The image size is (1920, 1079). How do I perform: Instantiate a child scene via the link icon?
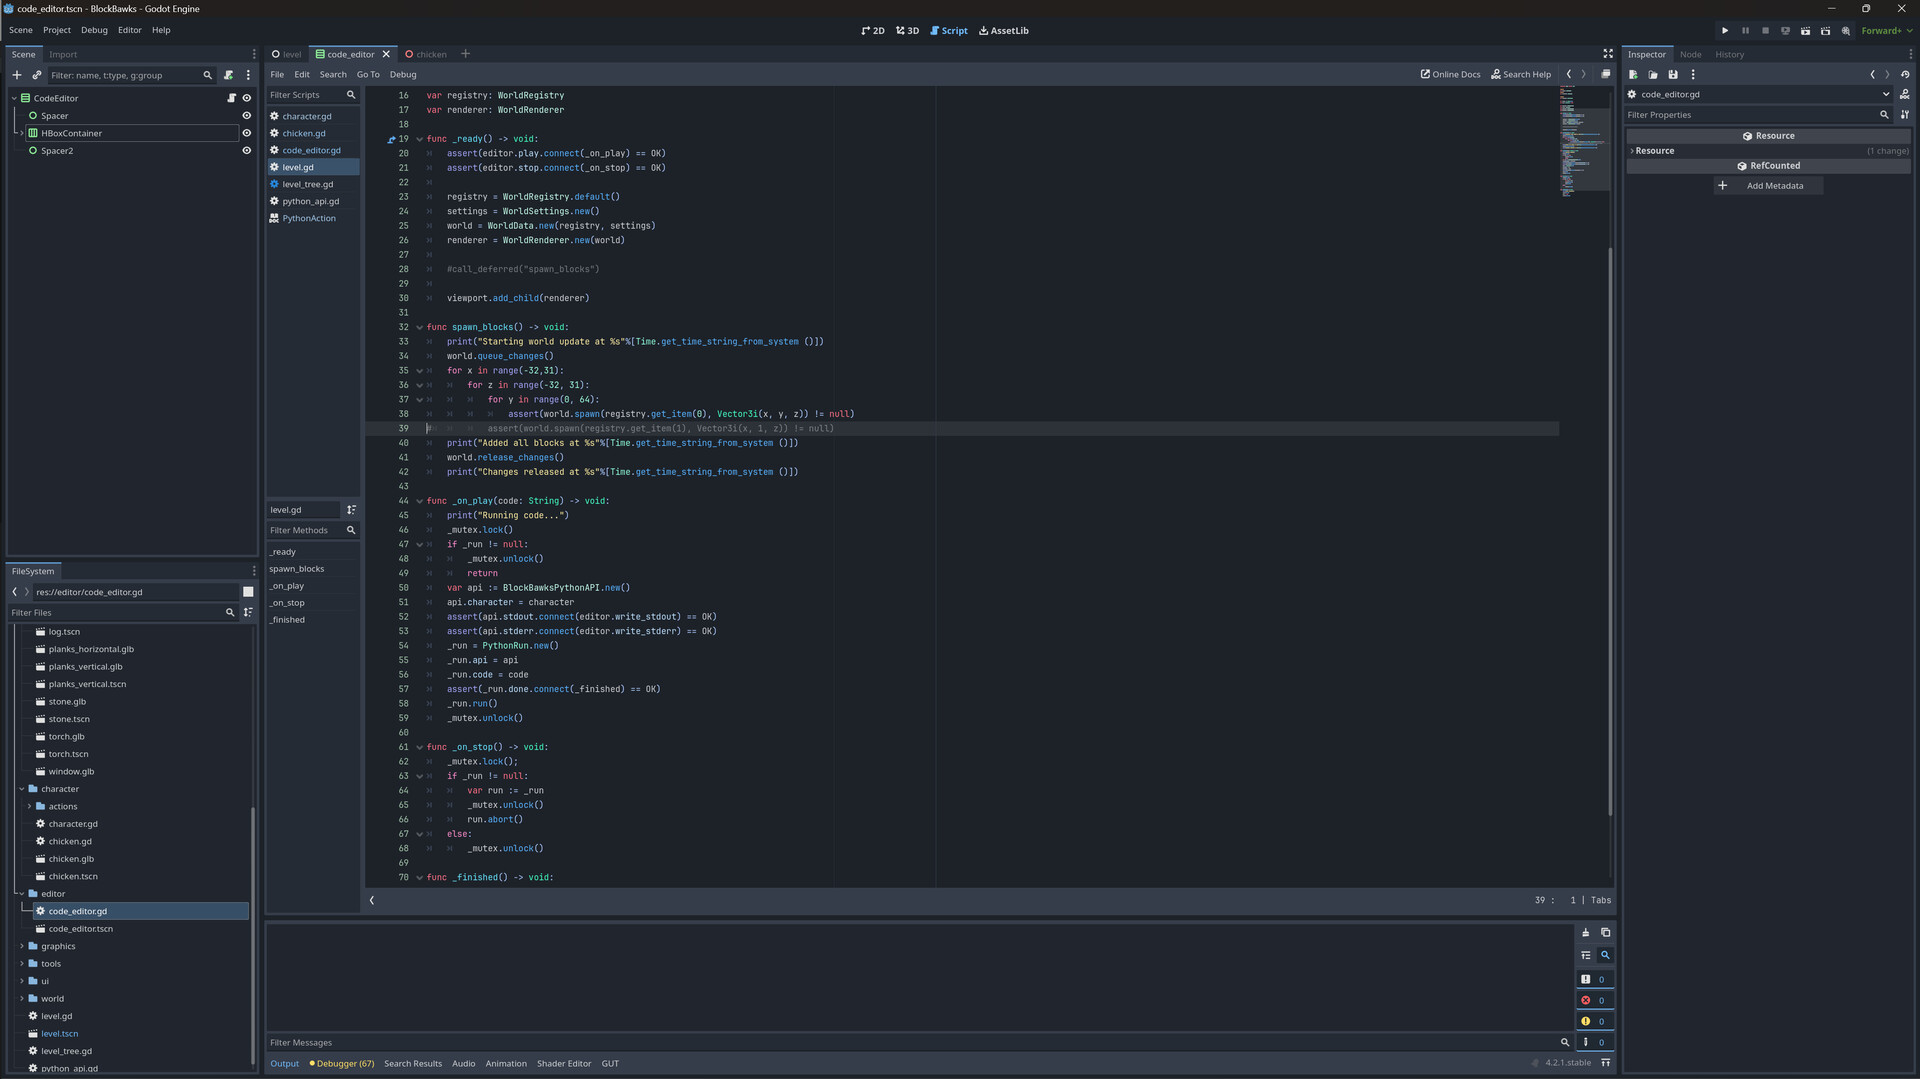click(x=37, y=74)
